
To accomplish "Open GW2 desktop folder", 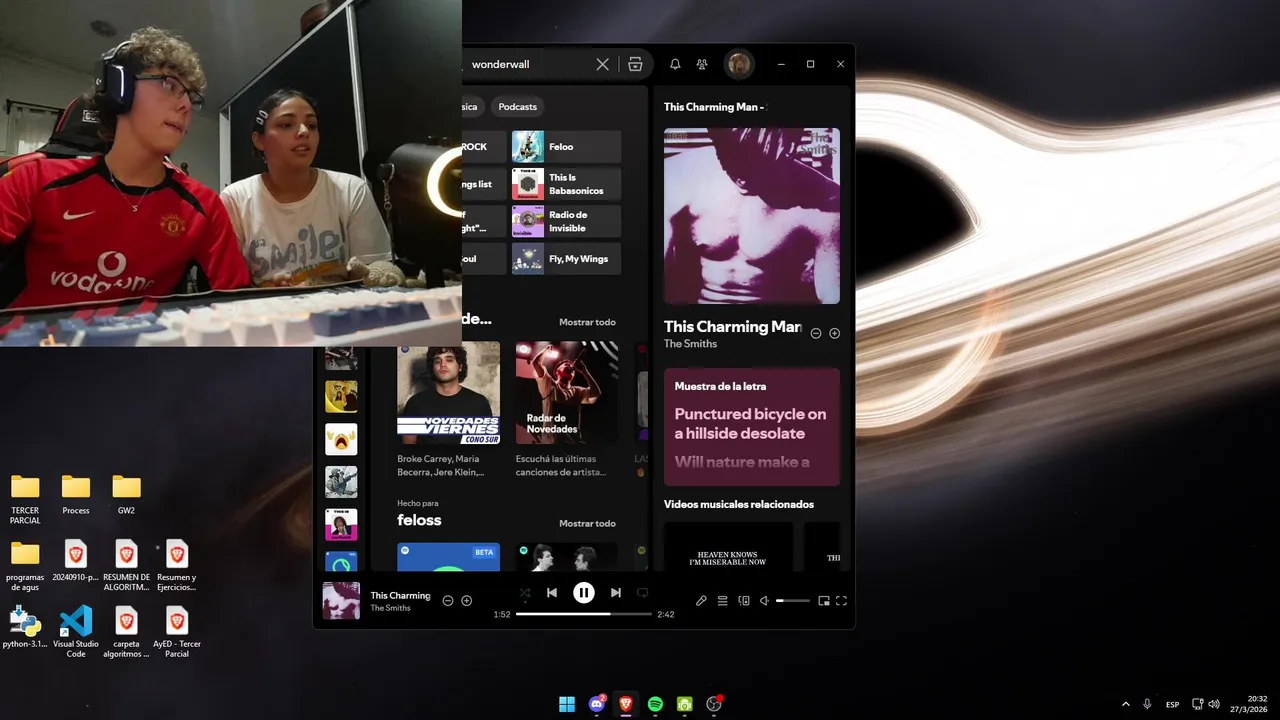I will tap(126, 495).
